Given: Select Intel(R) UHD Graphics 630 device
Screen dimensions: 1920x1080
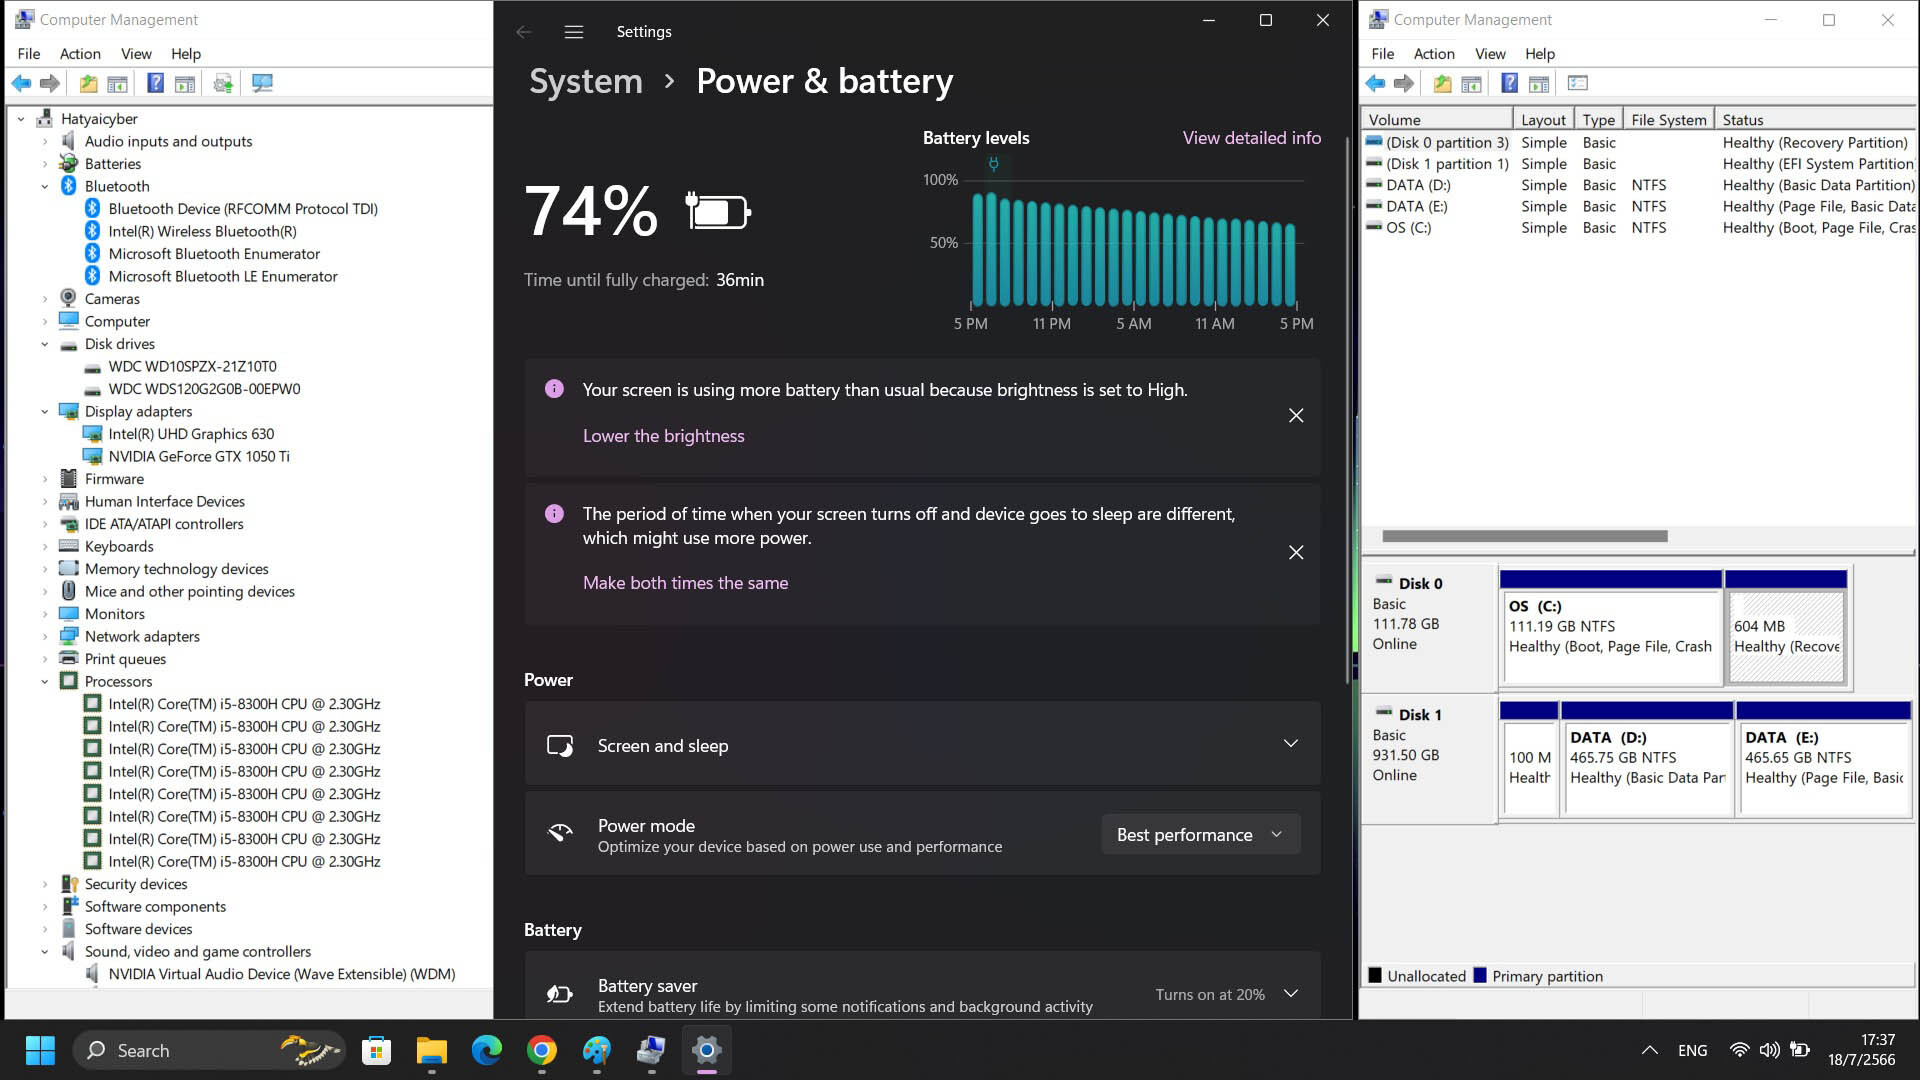Looking at the screenshot, I should tap(191, 434).
